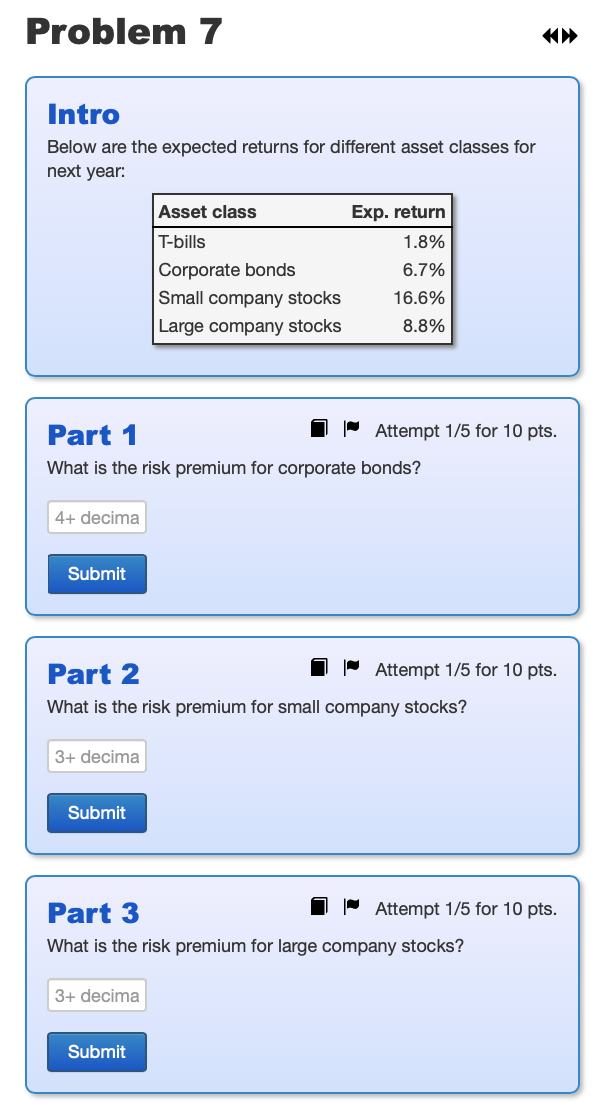Open the notebook icon in Part 2
This screenshot has width=598, height=1120.
click(318, 666)
